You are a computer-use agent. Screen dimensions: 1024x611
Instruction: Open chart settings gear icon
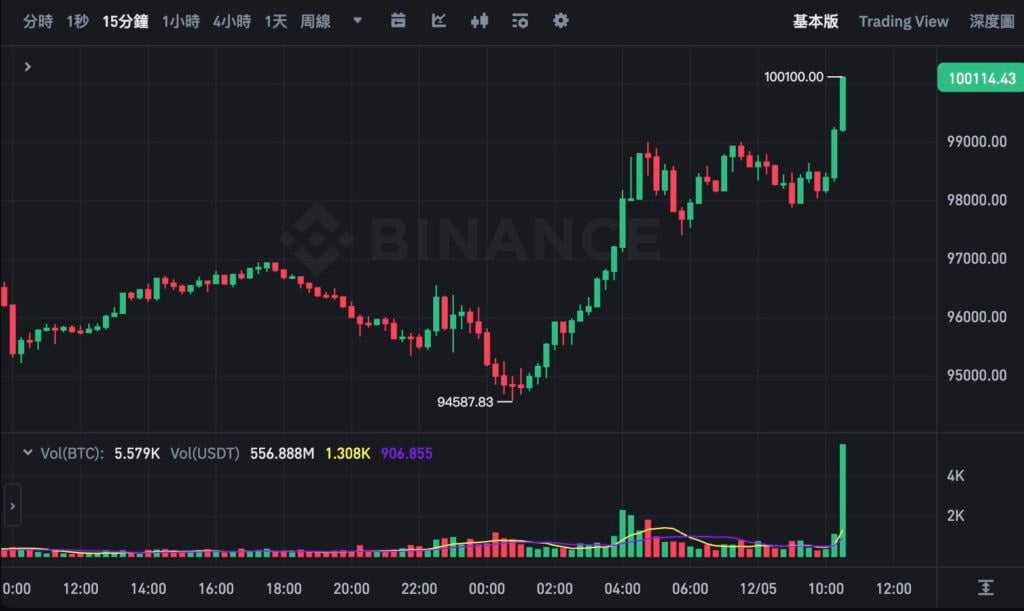click(560, 21)
